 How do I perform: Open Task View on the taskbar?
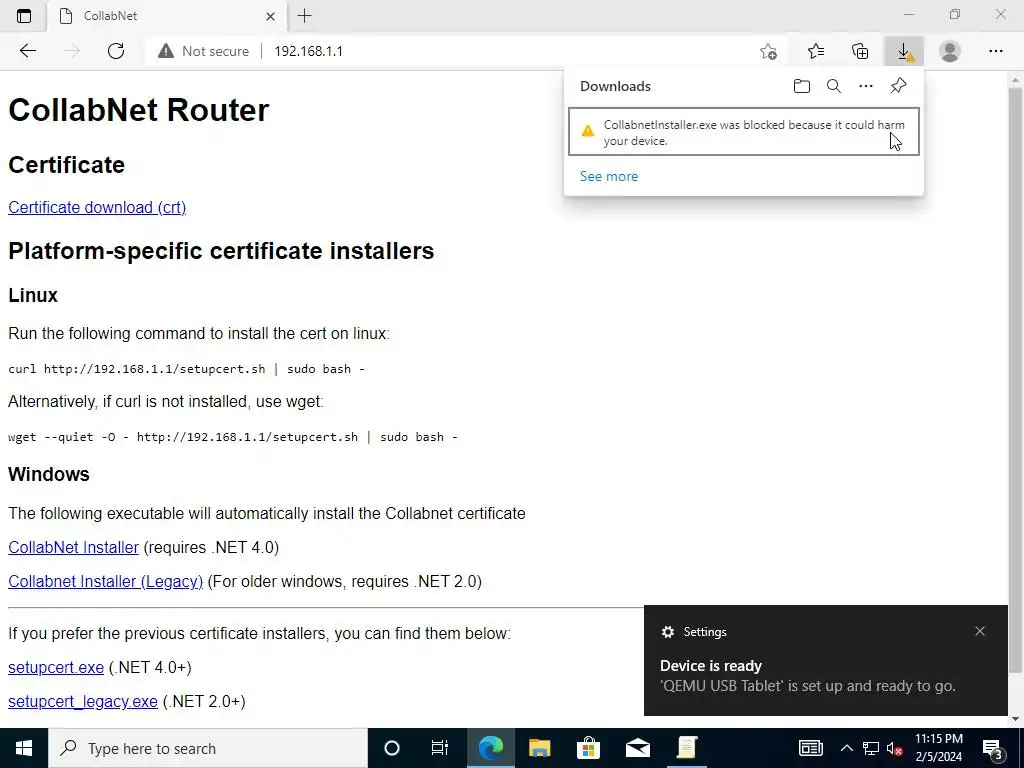tap(440, 748)
